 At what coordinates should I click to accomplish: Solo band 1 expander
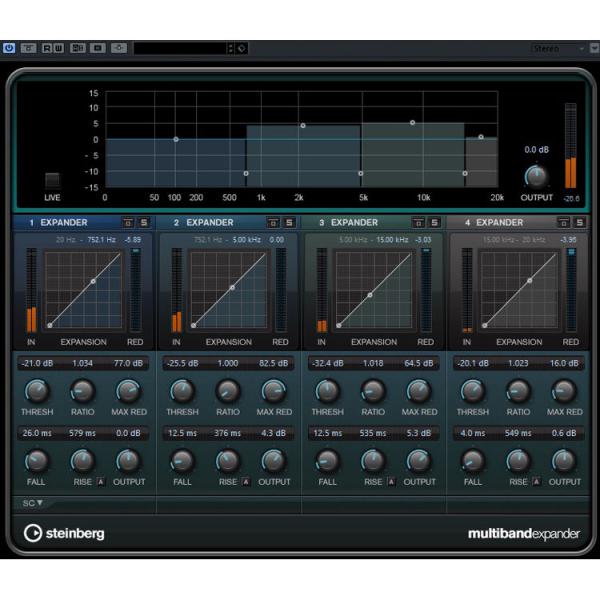click(144, 223)
